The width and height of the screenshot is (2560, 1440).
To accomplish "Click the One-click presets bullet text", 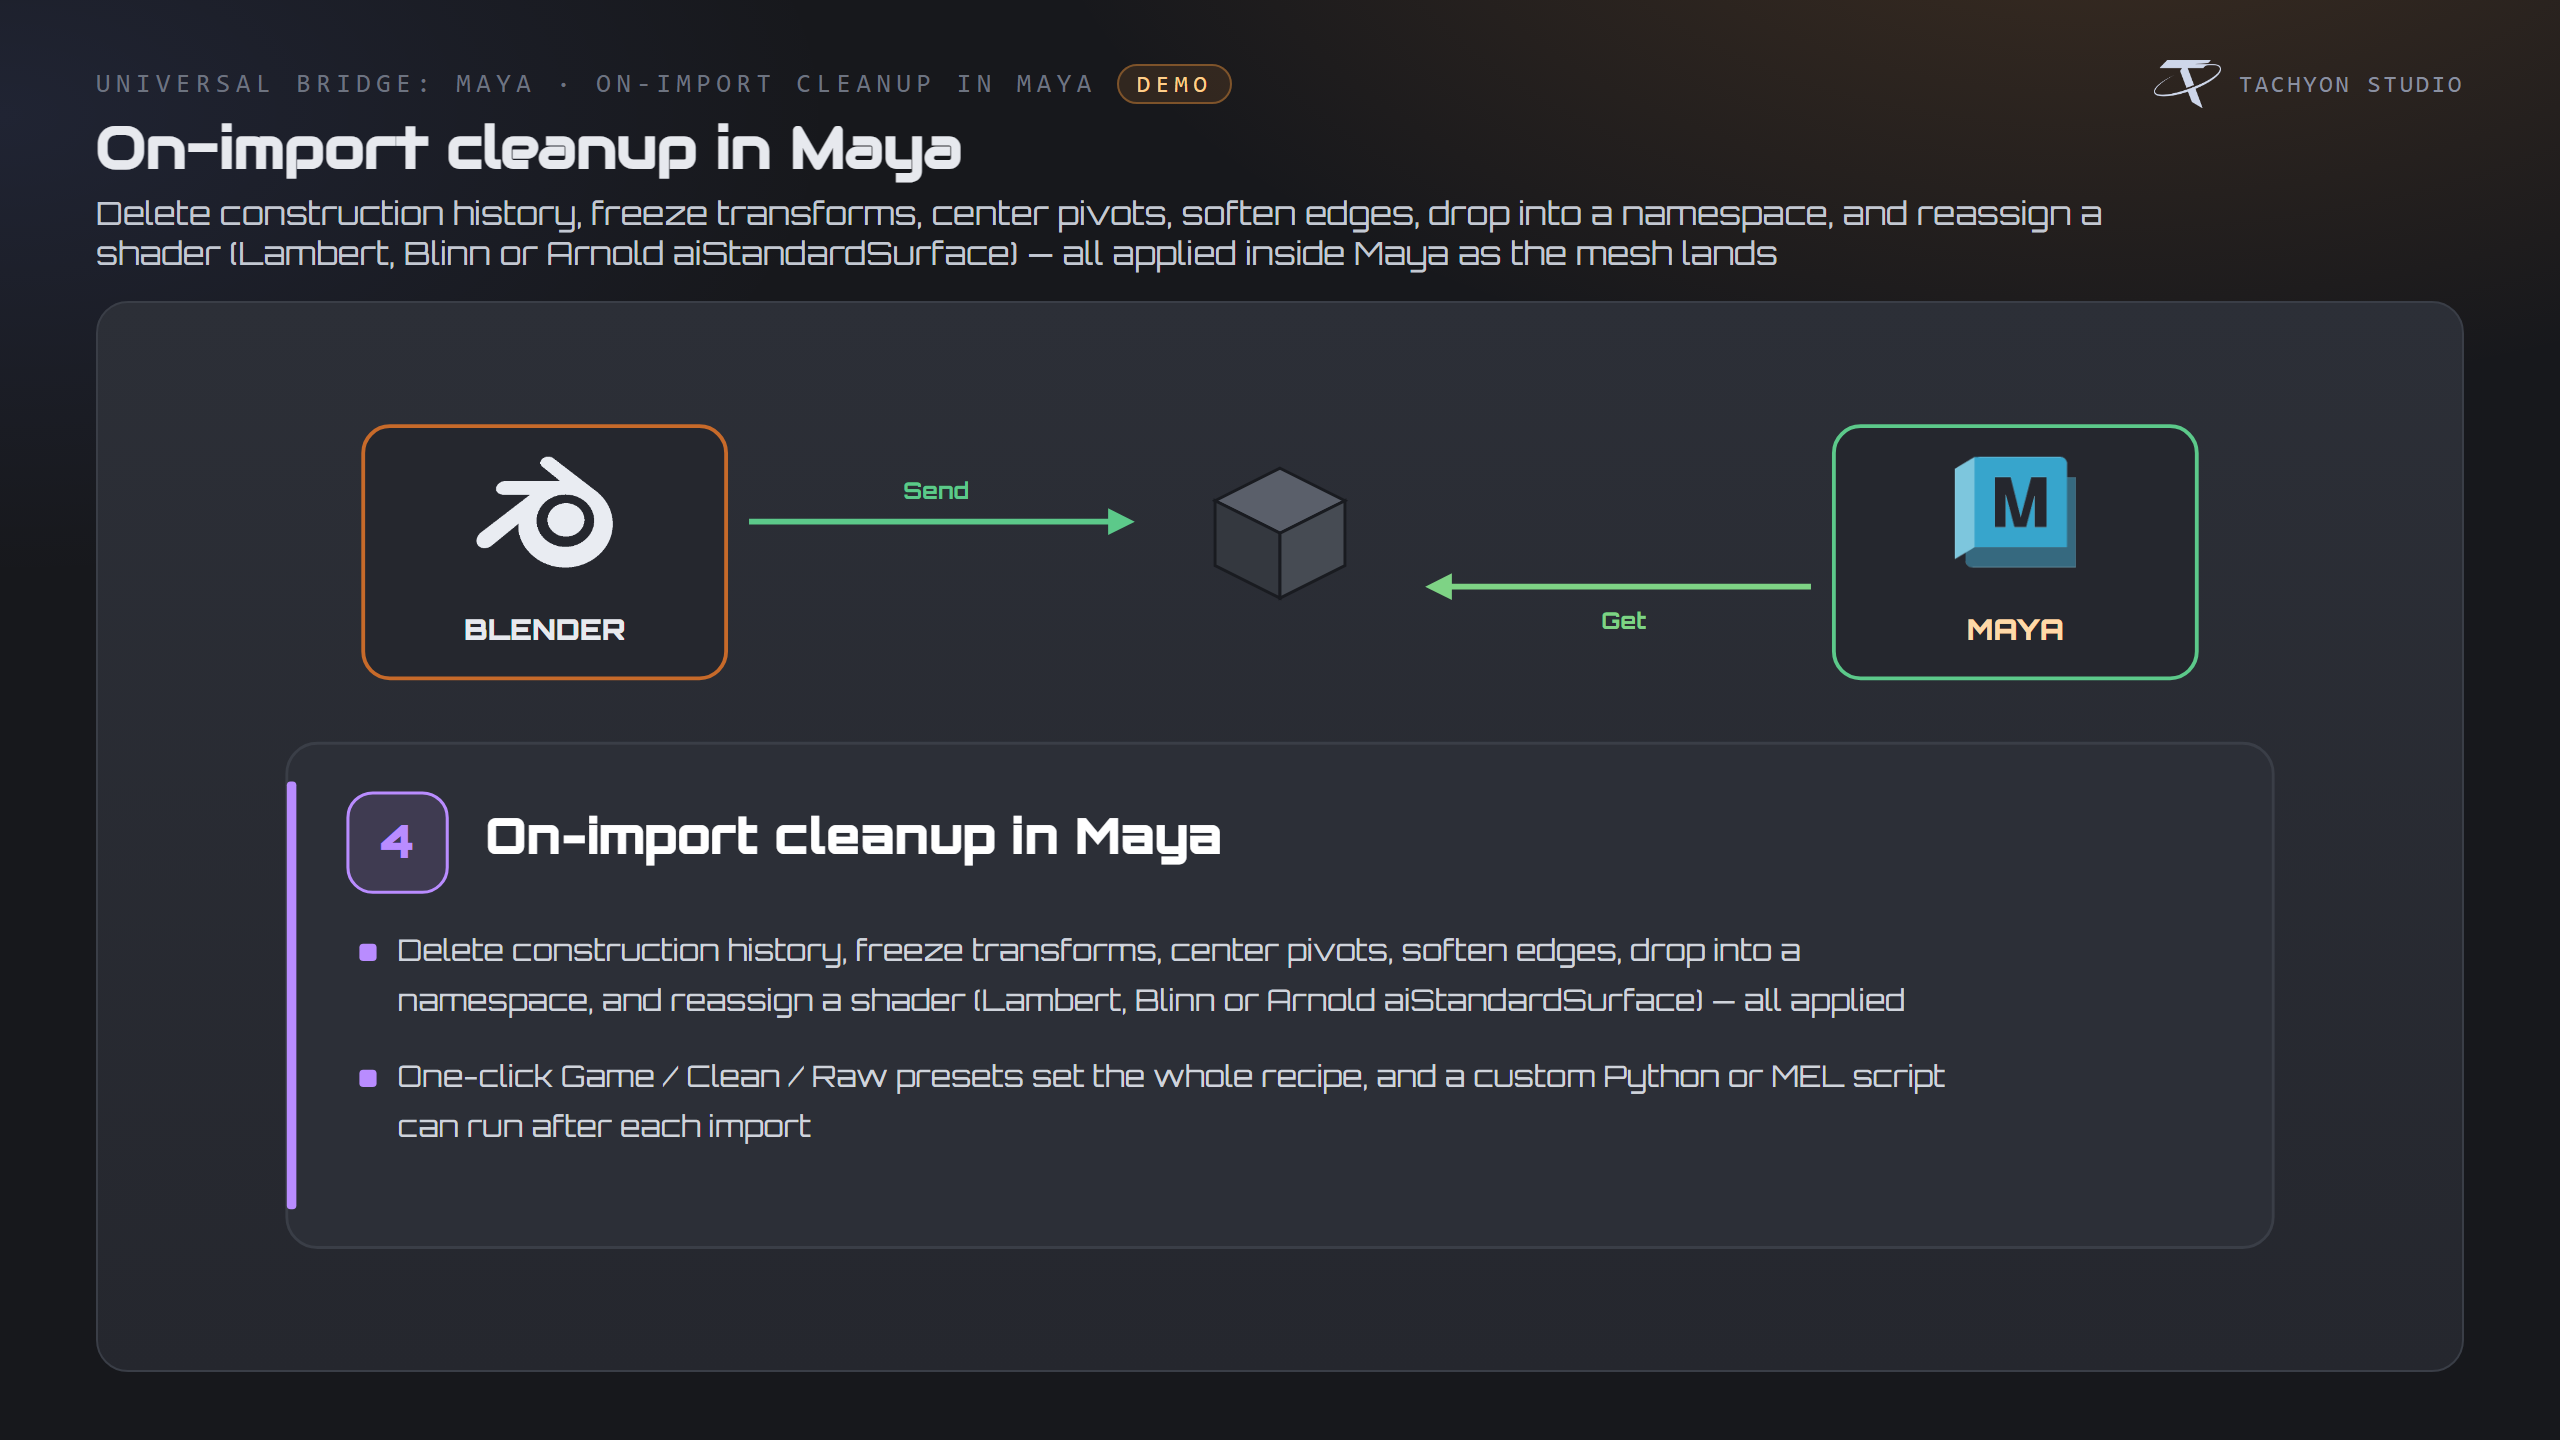I will pyautogui.click(x=1170, y=1101).
